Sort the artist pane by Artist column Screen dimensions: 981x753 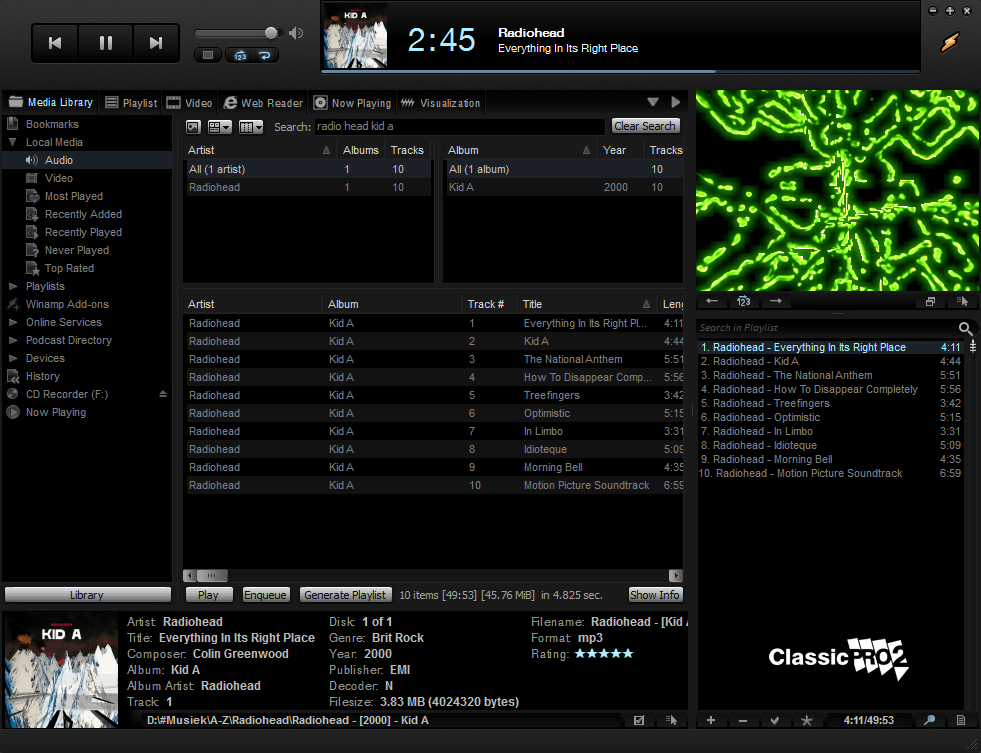[260, 150]
